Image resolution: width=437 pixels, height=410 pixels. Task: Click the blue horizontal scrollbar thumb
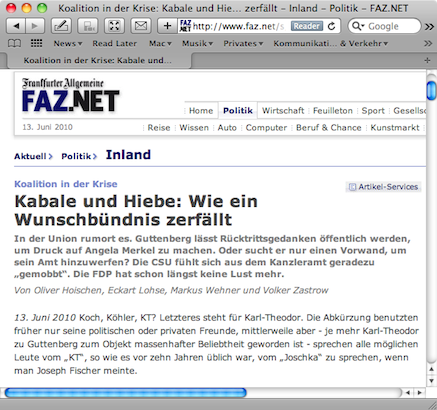[126, 393]
